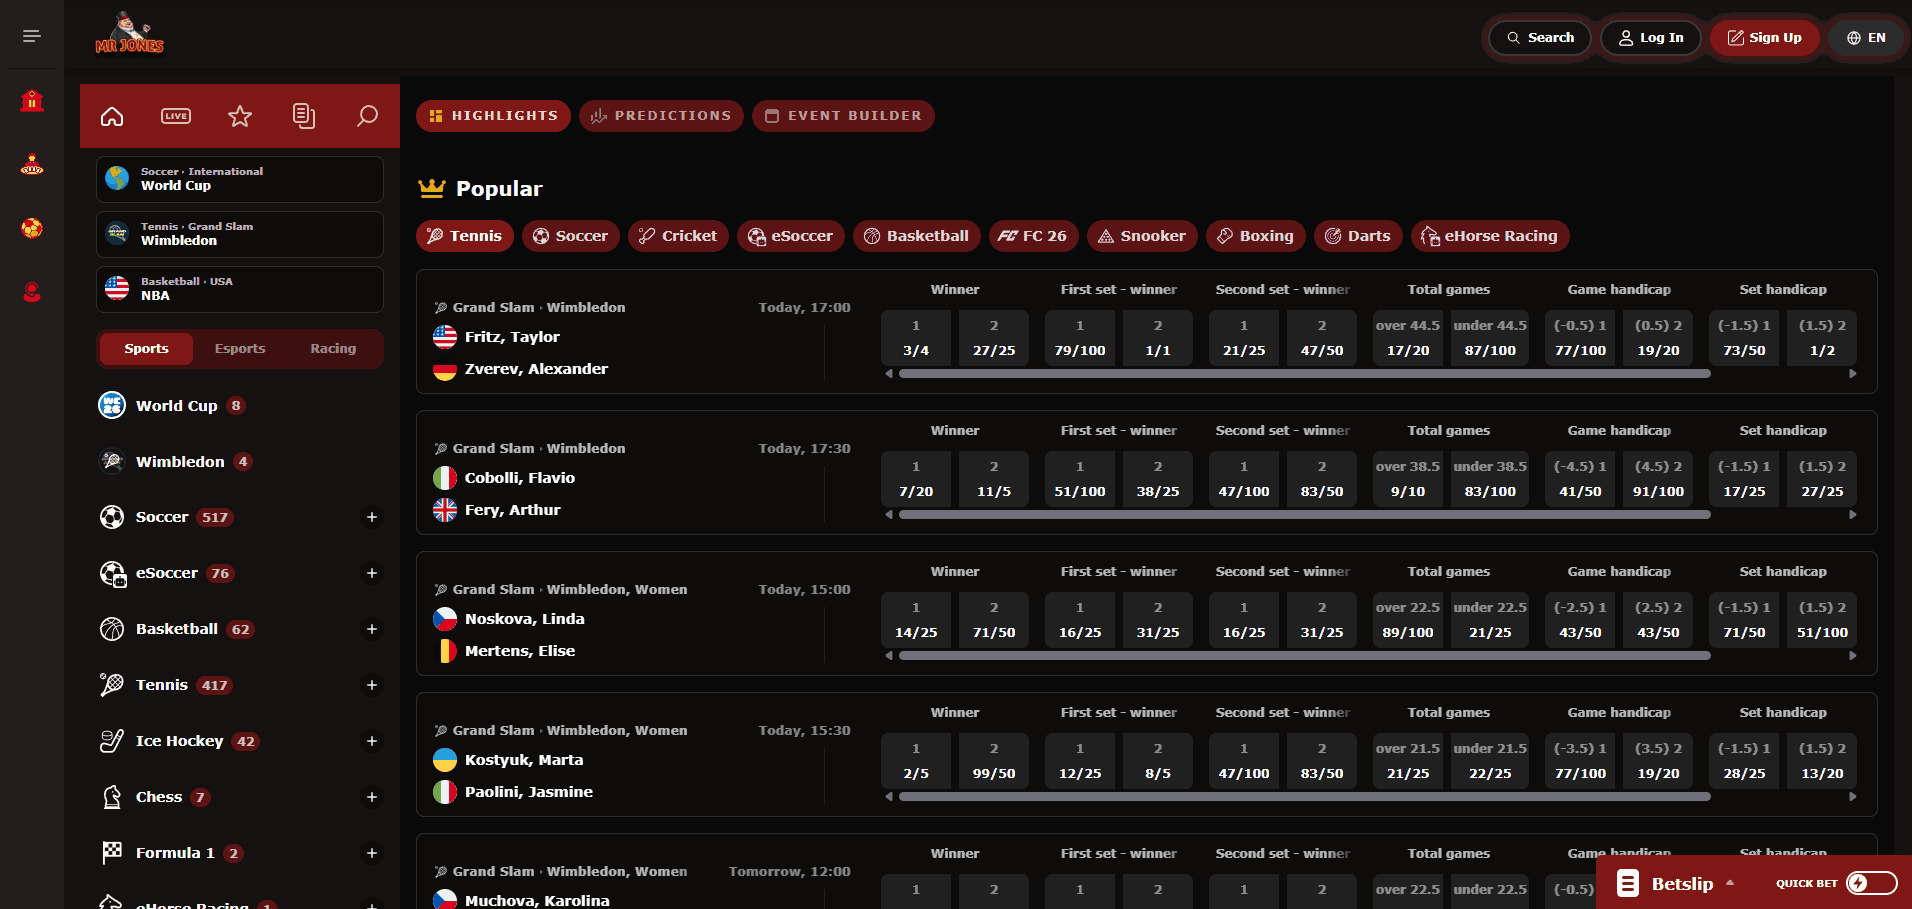Select the FC 26 popular filter chip
Screen dimensions: 1912x909
pyautogui.click(x=1034, y=236)
